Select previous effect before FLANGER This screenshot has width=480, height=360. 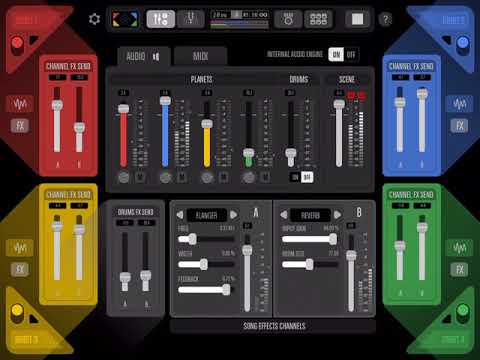coord(180,215)
